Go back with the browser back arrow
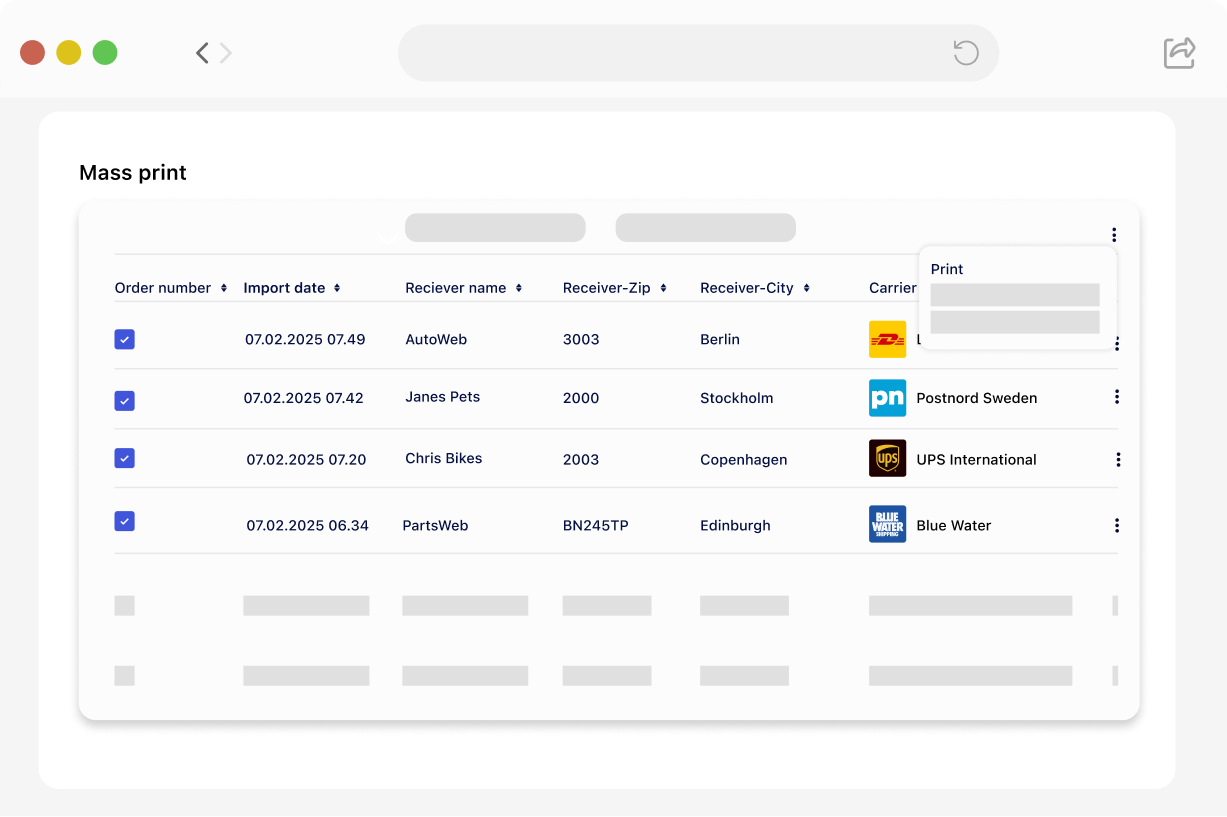Viewport: 1227px width, 817px height. tap(202, 53)
